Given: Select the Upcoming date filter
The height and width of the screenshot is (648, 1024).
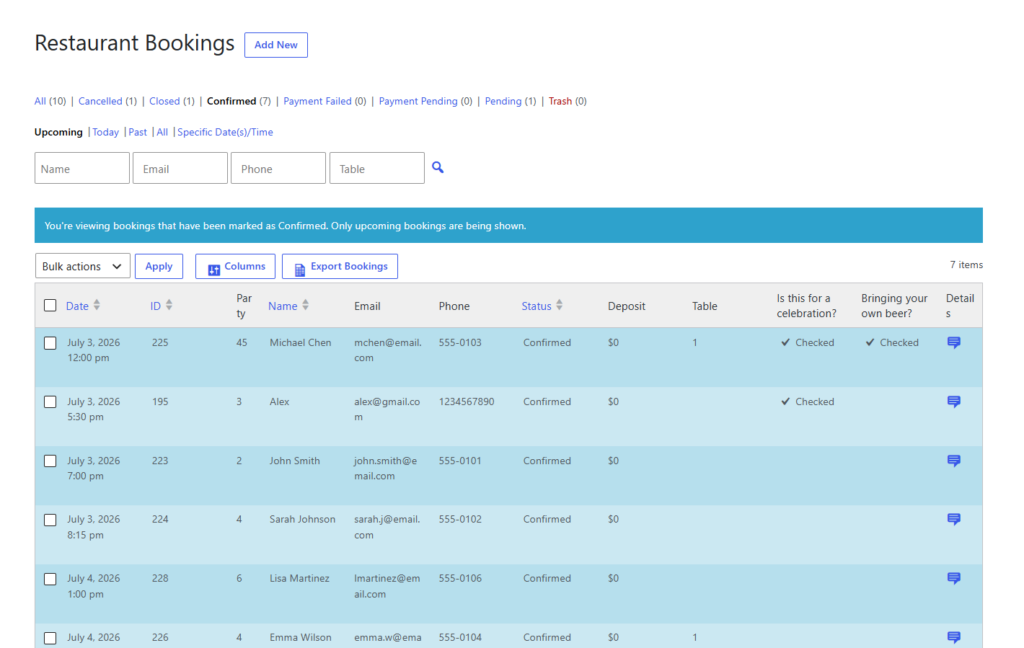Looking at the screenshot, I should (58, 132).
